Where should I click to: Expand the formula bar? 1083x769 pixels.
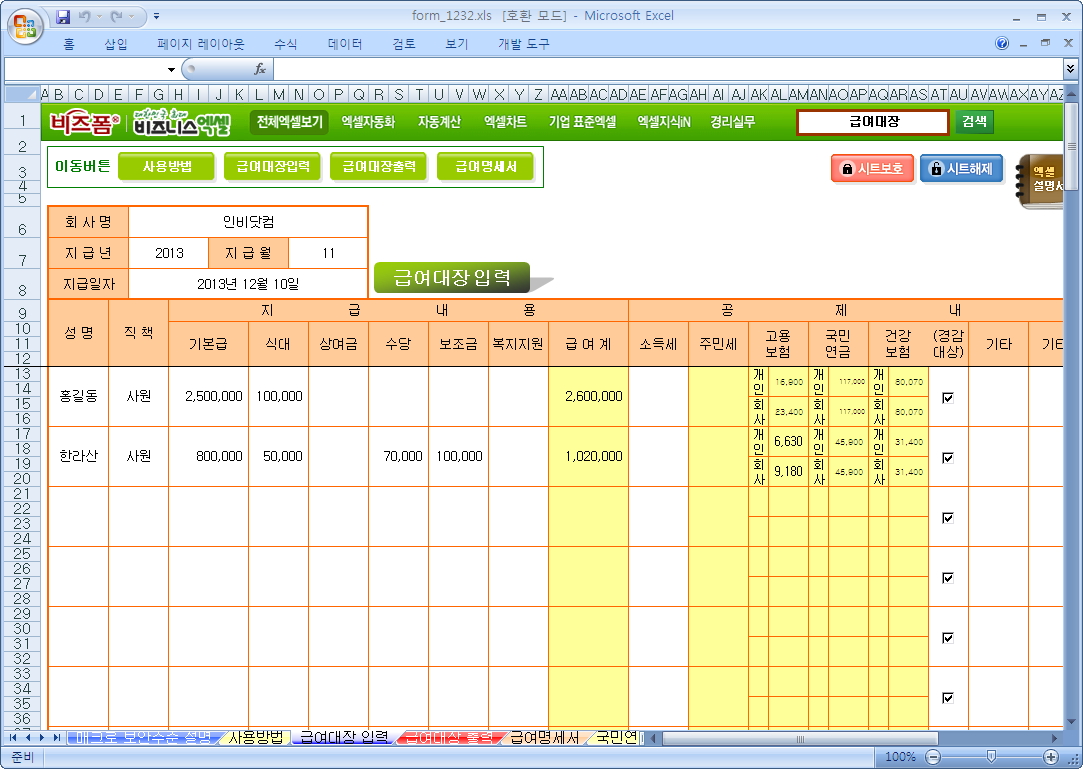click(1071, 69)
